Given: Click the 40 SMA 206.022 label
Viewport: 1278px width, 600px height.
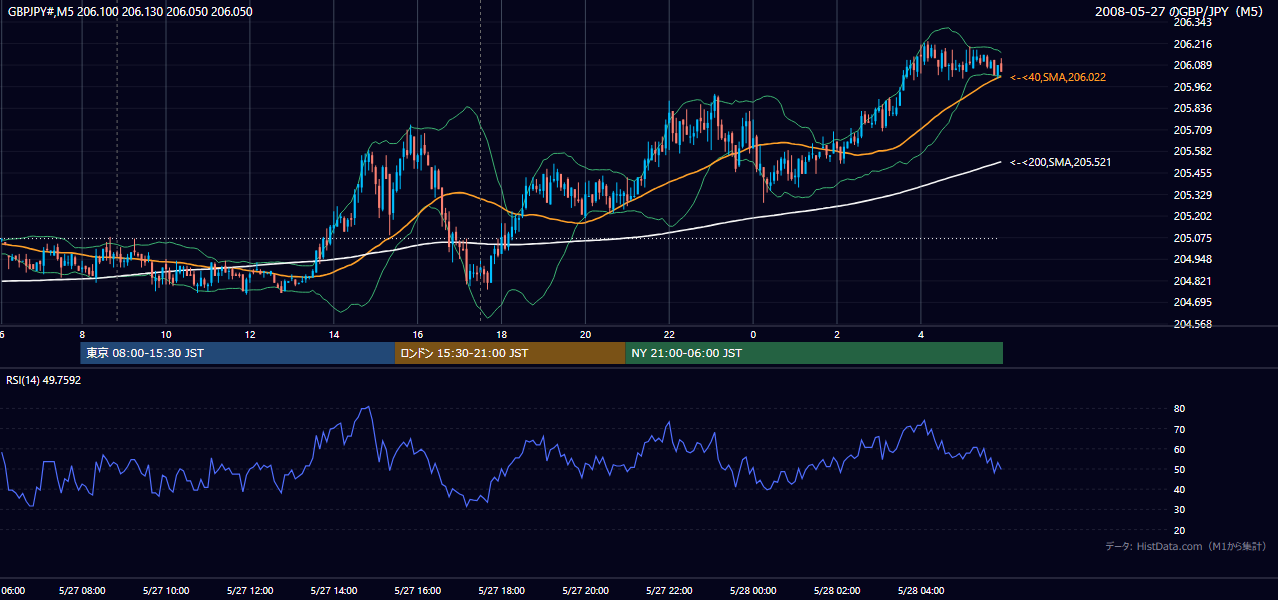Looking at the screenshot, I should (1058, 77).
